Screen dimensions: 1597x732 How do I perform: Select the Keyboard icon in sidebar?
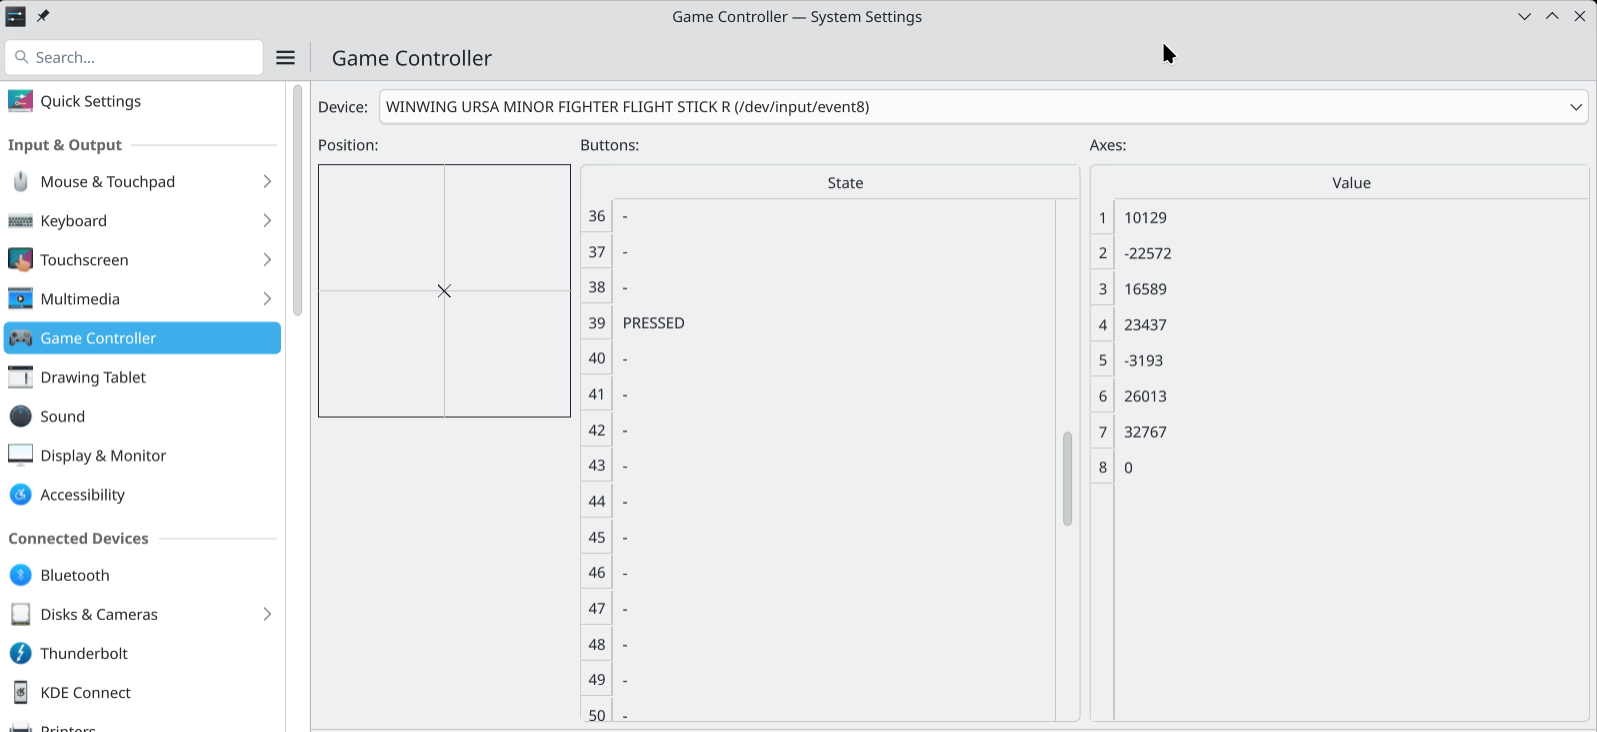[20, 220]
